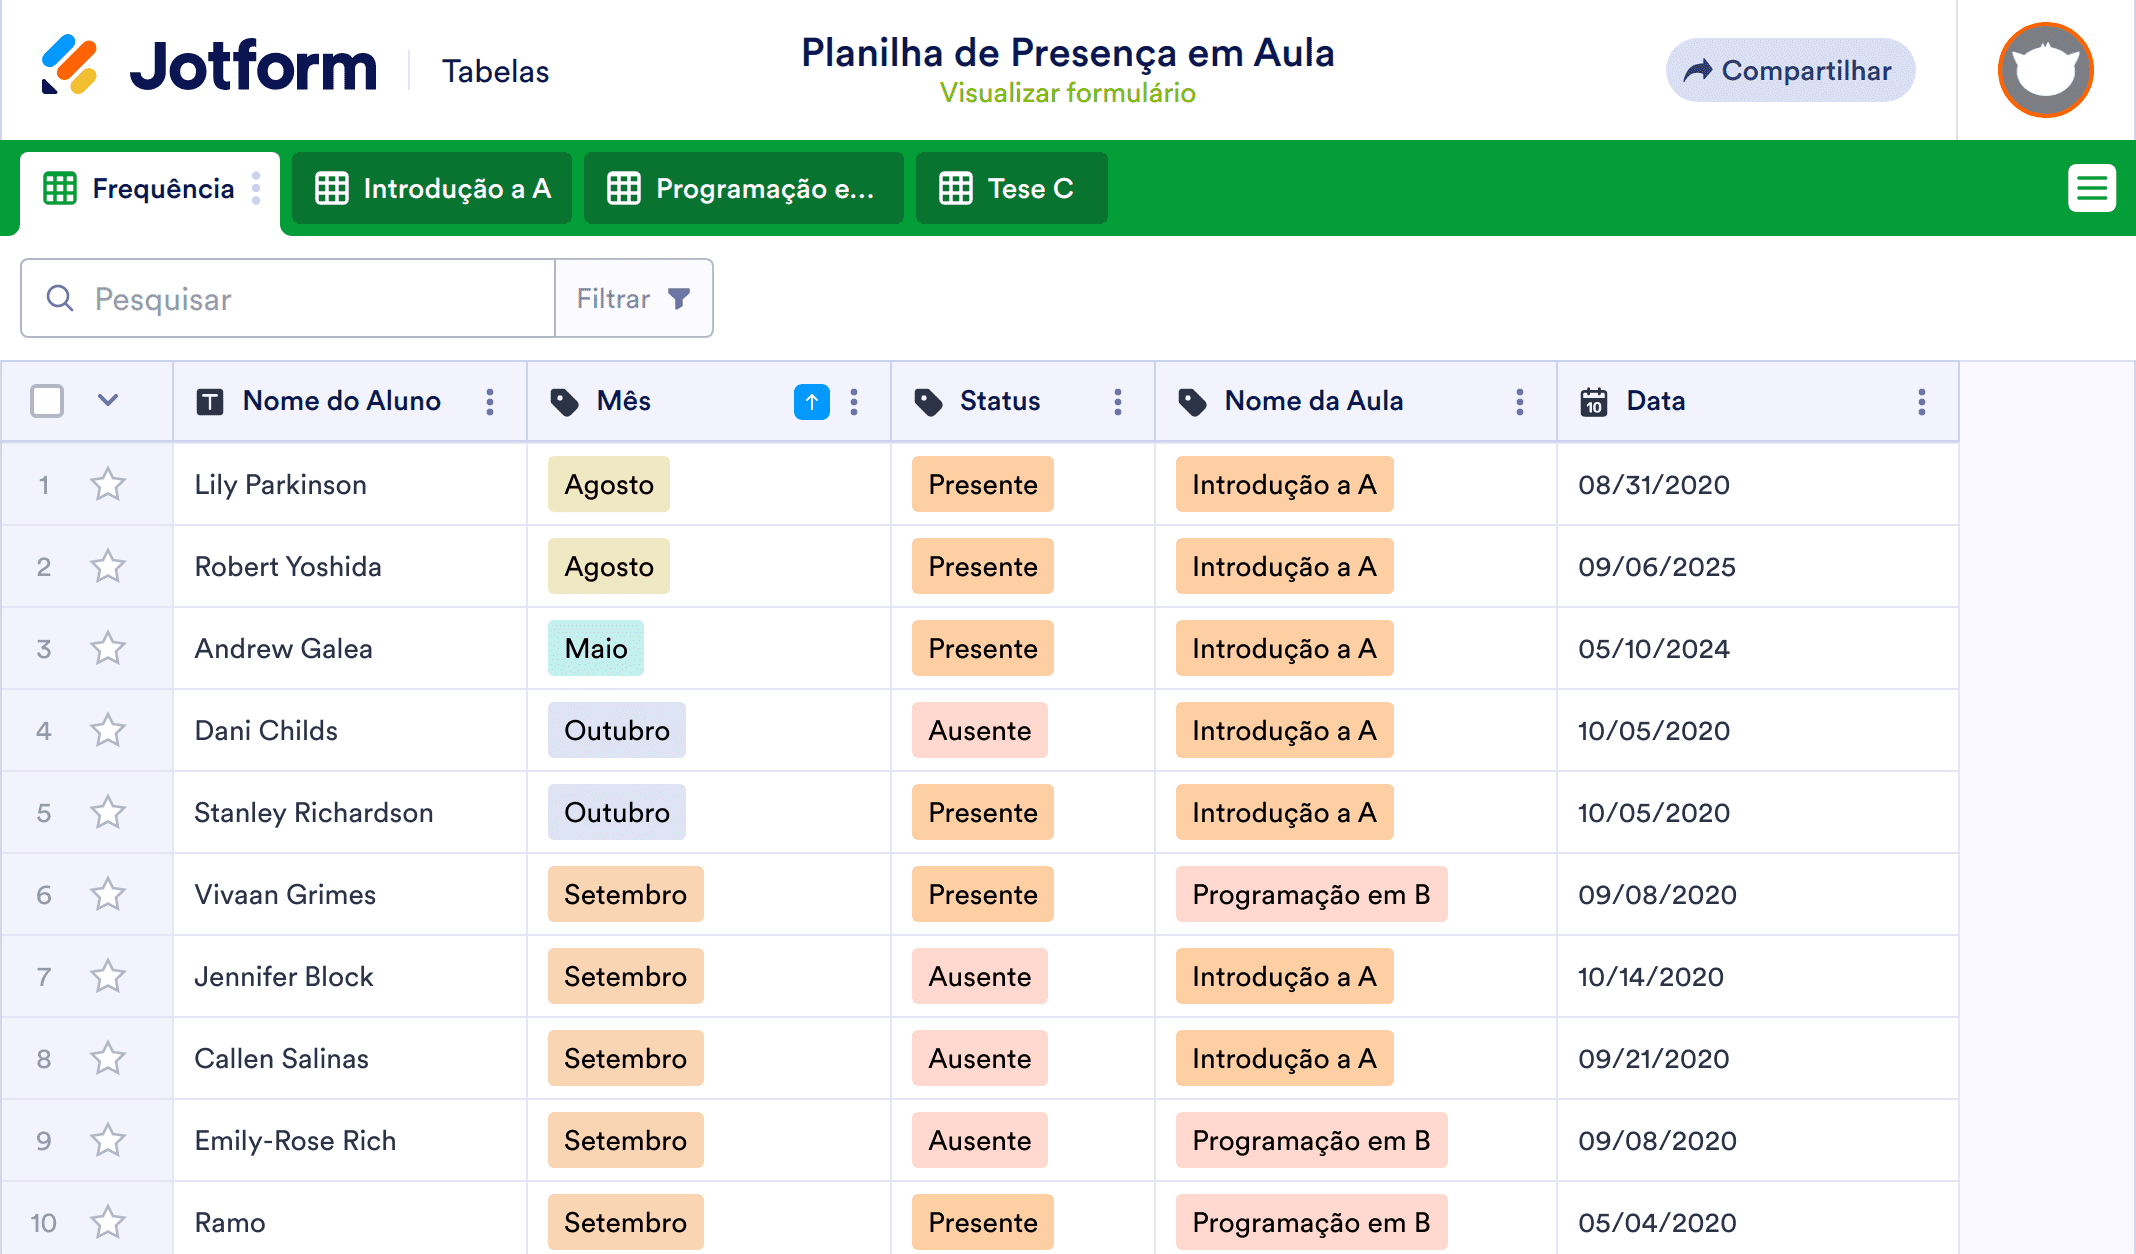Click inside the Pesquisar search field
This screenshot has width=2136, height=1254.
click(290, 298)
